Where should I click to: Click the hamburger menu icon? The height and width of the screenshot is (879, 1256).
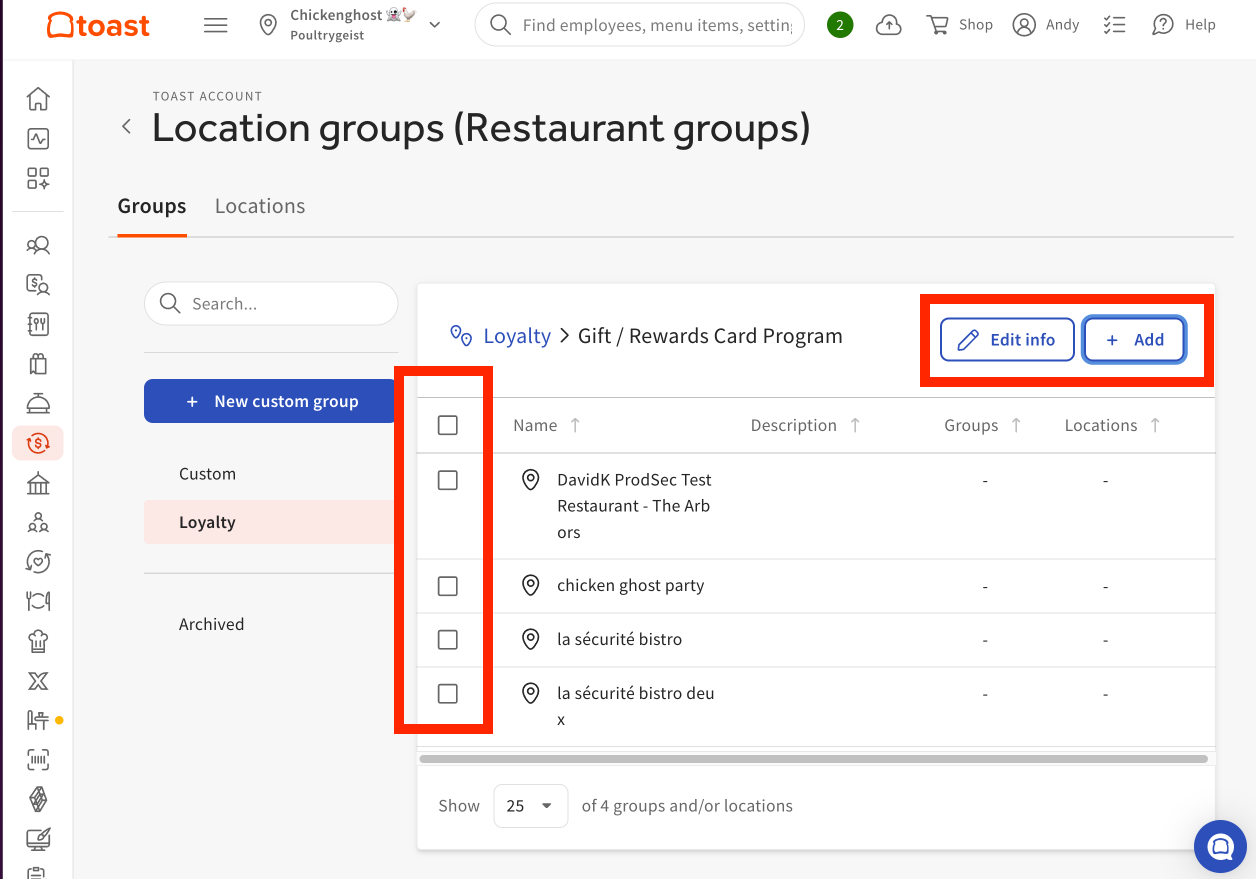(x=216, y=25)
